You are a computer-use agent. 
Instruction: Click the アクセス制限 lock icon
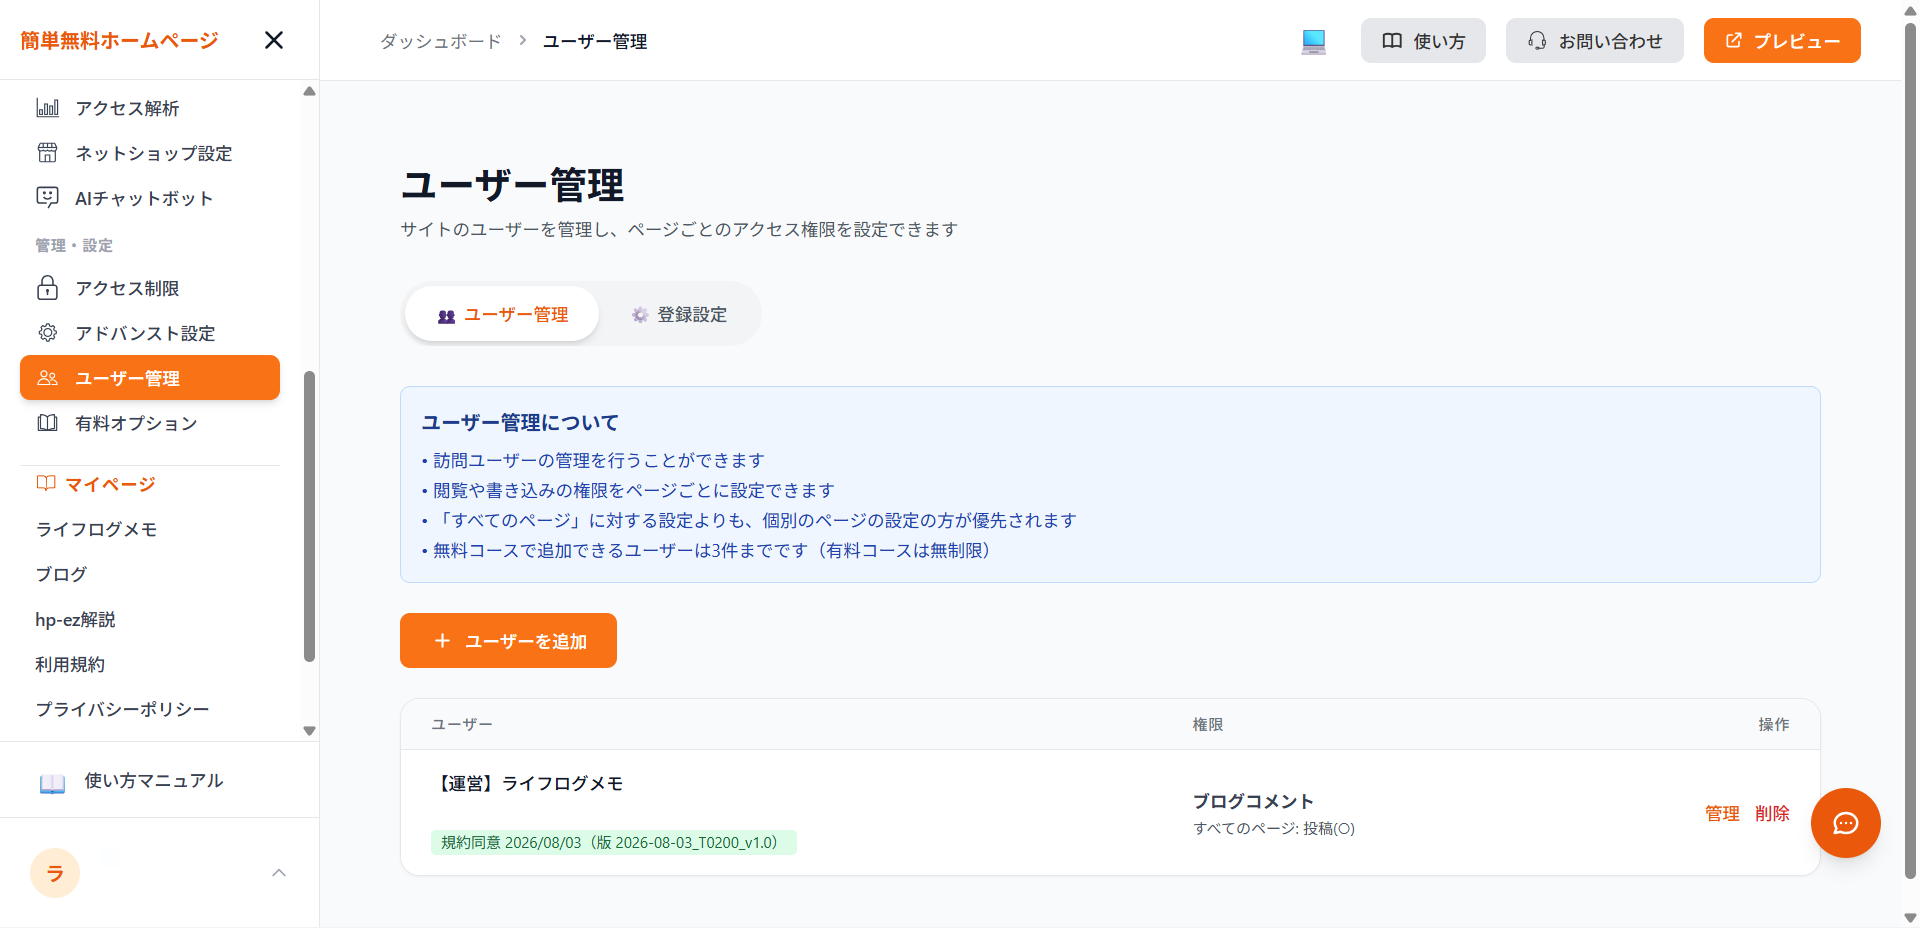(x=47, y=288)
